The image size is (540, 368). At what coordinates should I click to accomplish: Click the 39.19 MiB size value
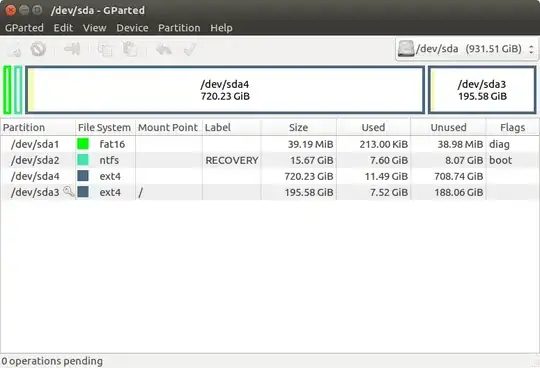pyautogui.click(x=310, y=144)
